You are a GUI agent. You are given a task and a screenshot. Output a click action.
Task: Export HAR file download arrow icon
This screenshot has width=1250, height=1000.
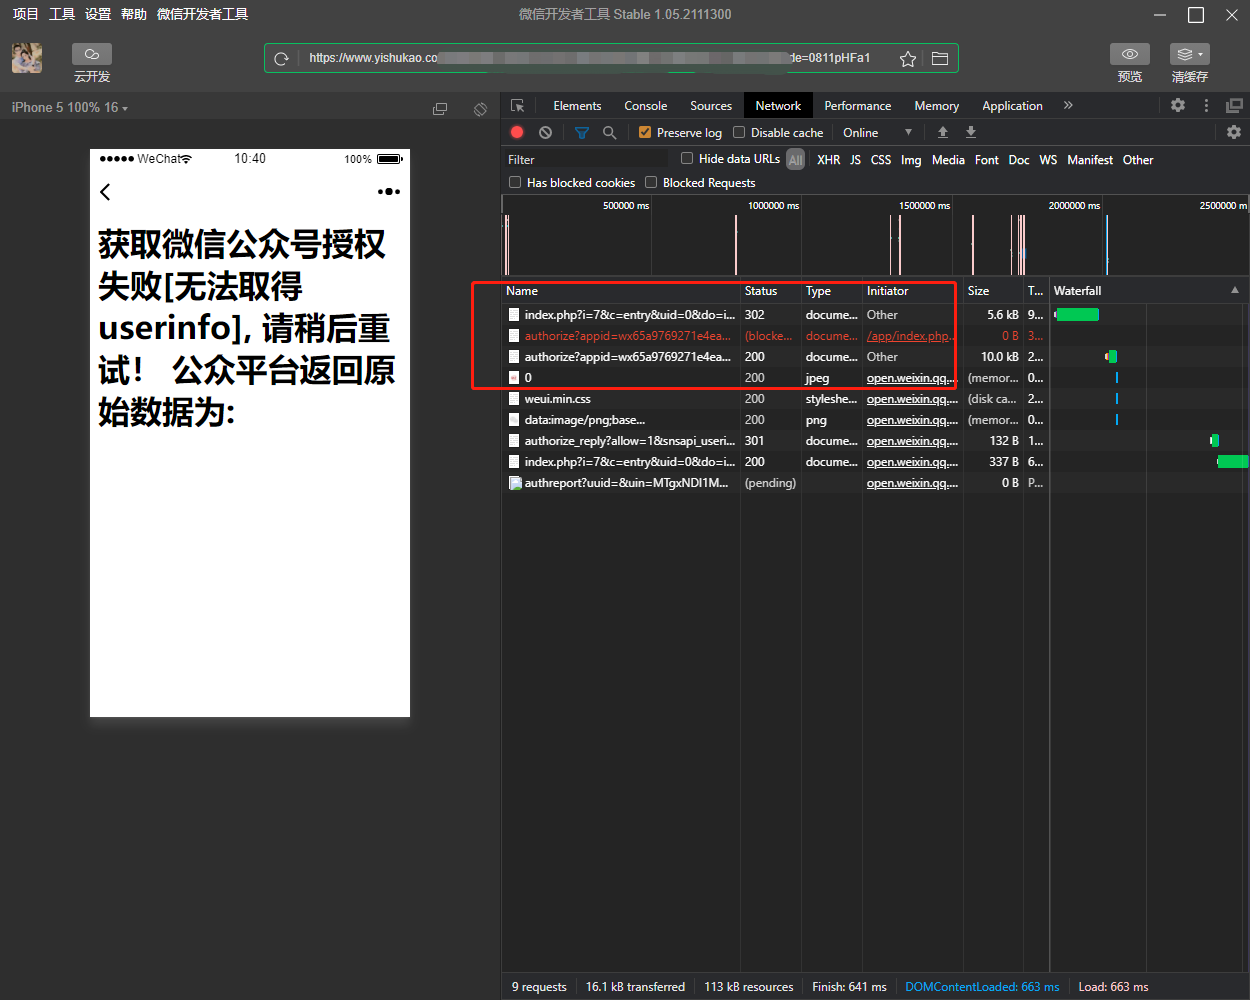click(970, 132)
